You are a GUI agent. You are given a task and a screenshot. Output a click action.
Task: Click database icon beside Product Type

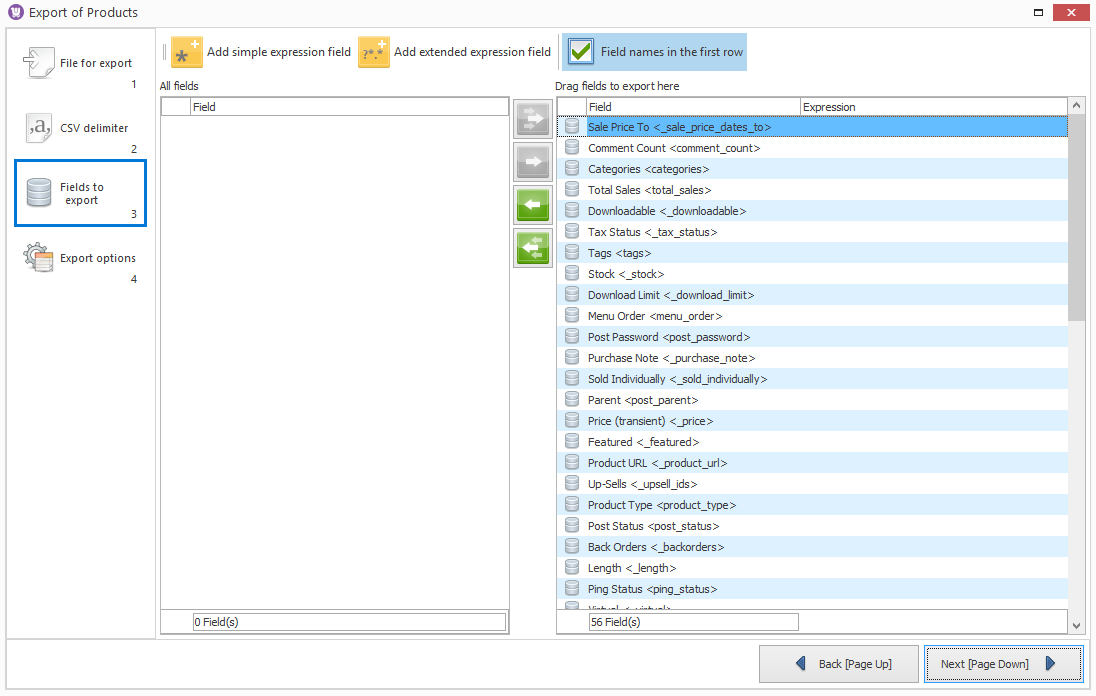572,504
